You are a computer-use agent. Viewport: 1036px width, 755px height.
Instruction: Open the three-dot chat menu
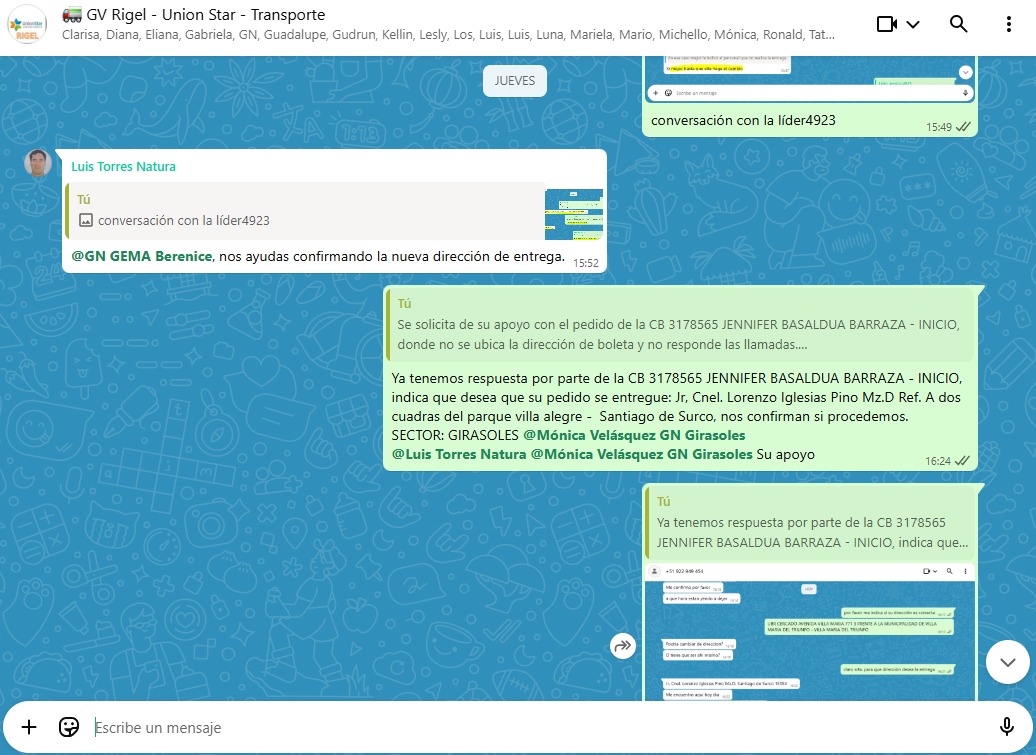1008,24
